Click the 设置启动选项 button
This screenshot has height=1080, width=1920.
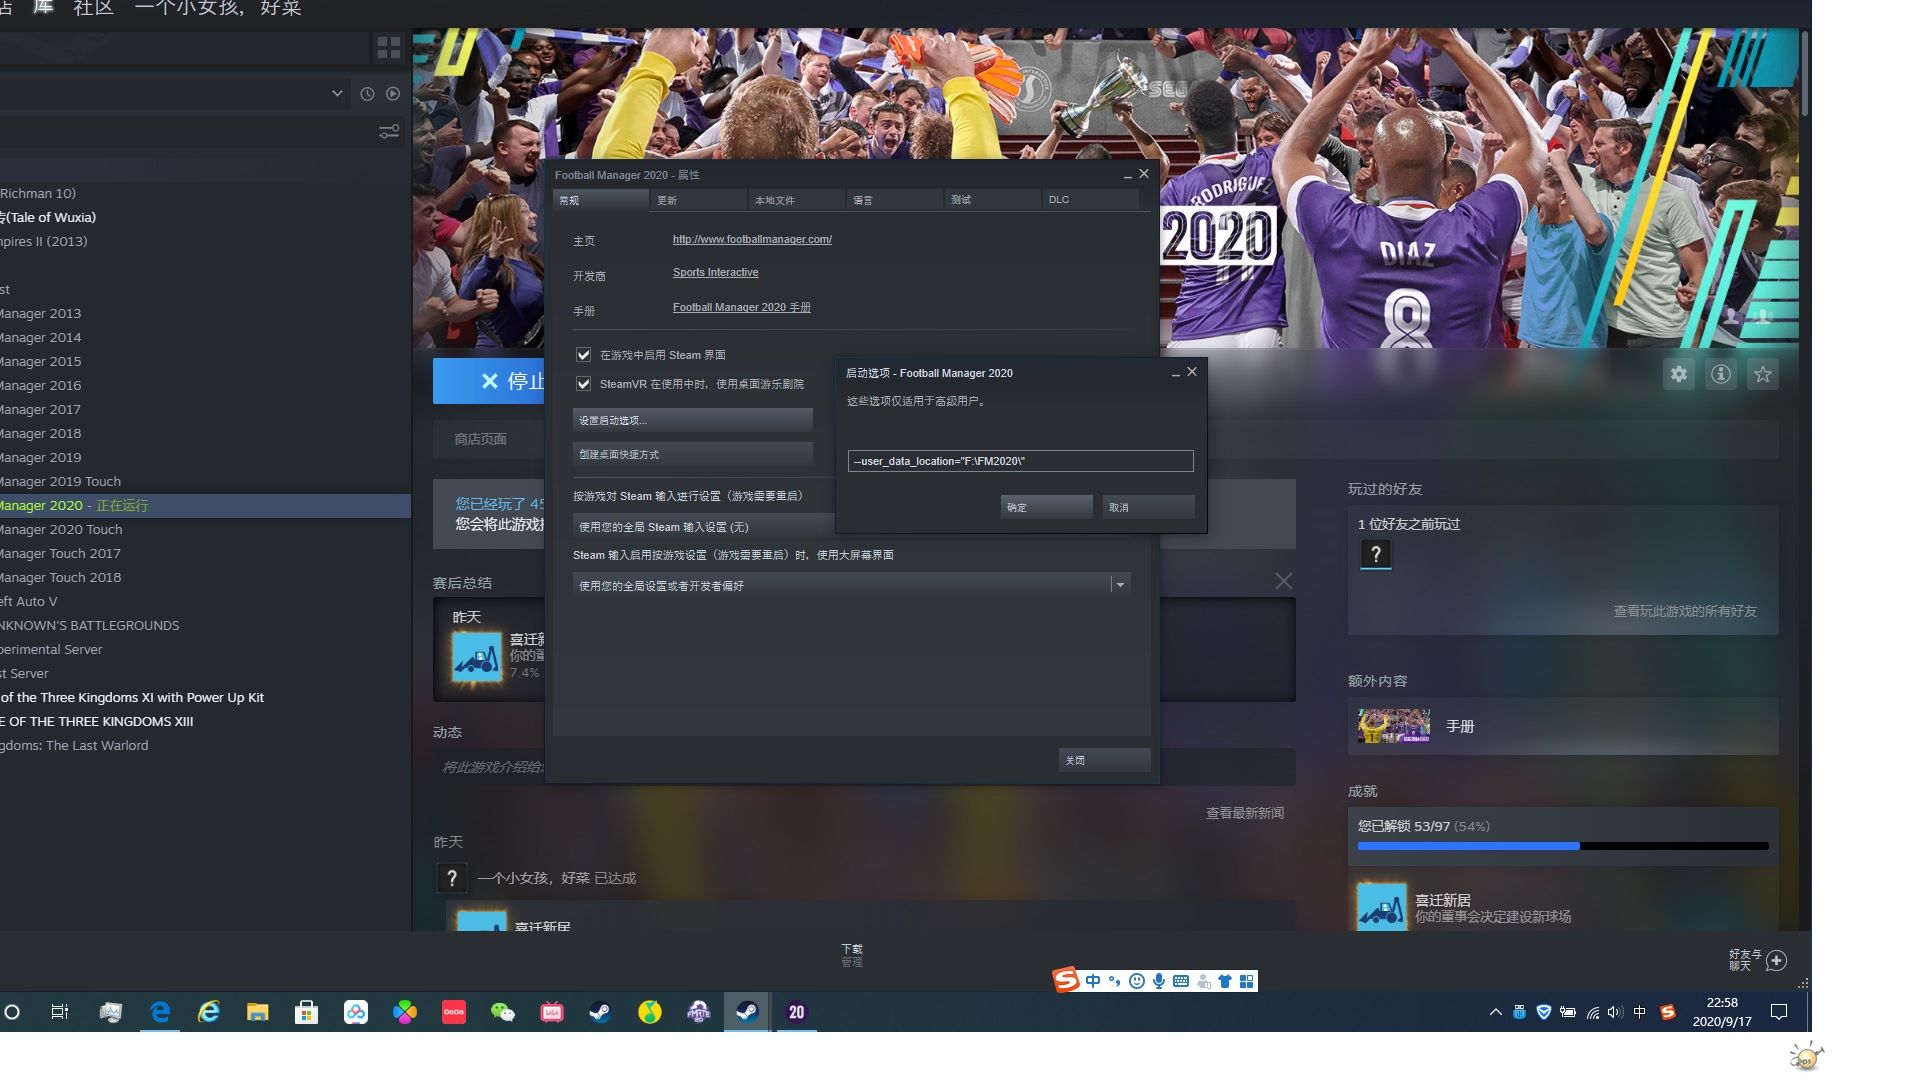[x=692, y=420]
